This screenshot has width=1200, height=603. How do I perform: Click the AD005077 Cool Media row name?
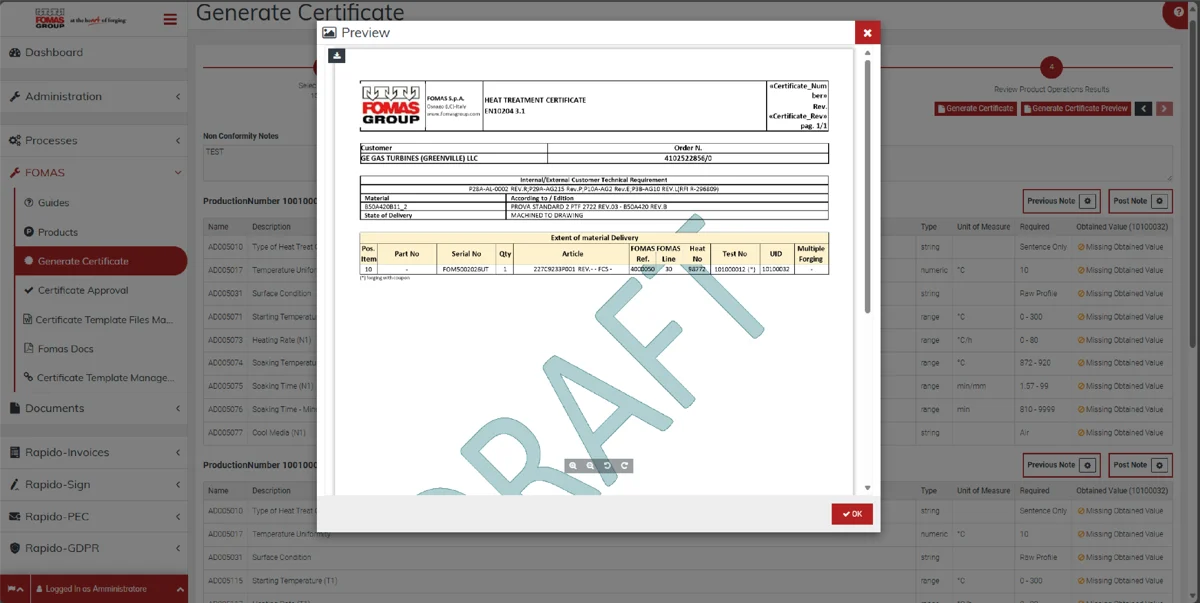(224, 433)
